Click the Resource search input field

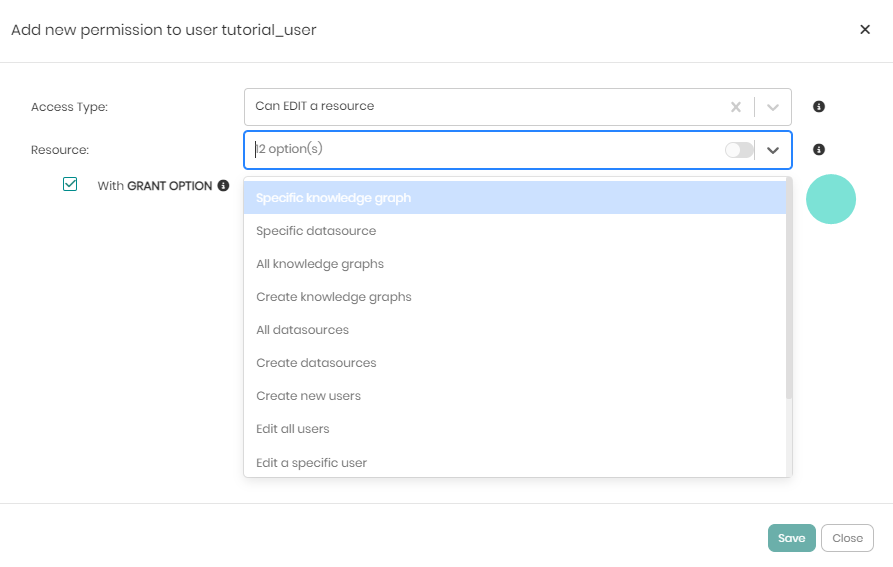coord(480,150)
